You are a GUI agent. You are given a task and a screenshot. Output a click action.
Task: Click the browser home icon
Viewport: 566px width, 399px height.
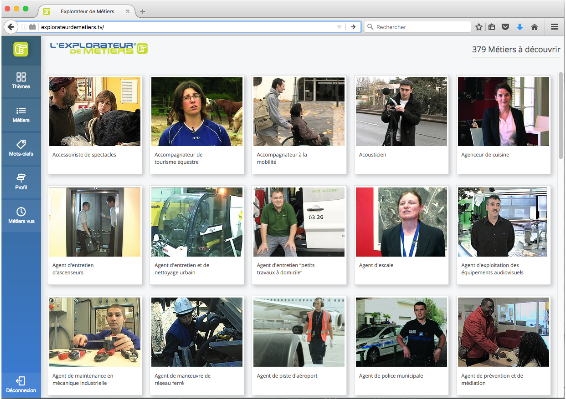pyautogui.click(x=535, y=27)
